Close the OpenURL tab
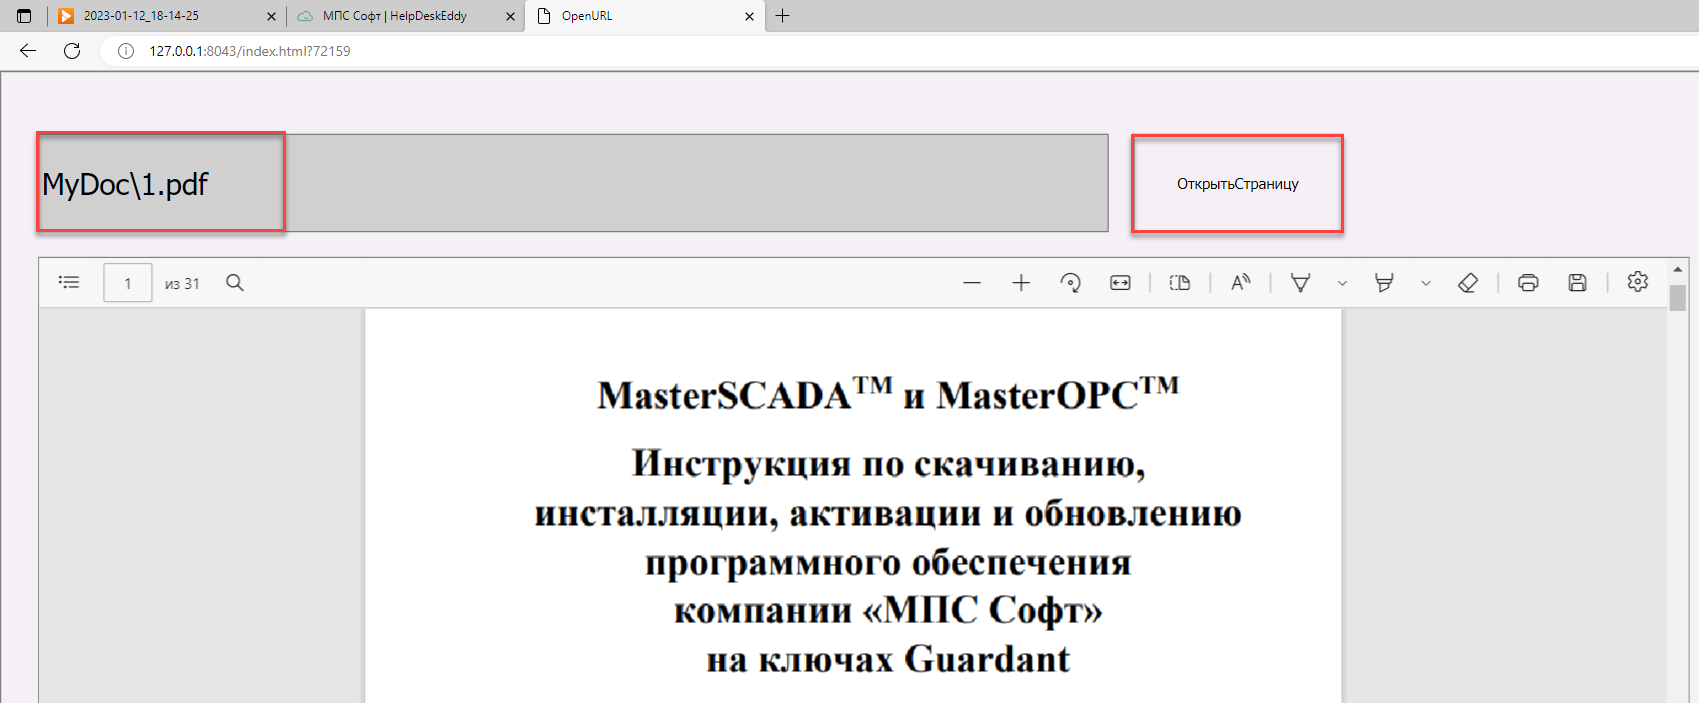Screen dimensions: 1699x703 [749, 16]
